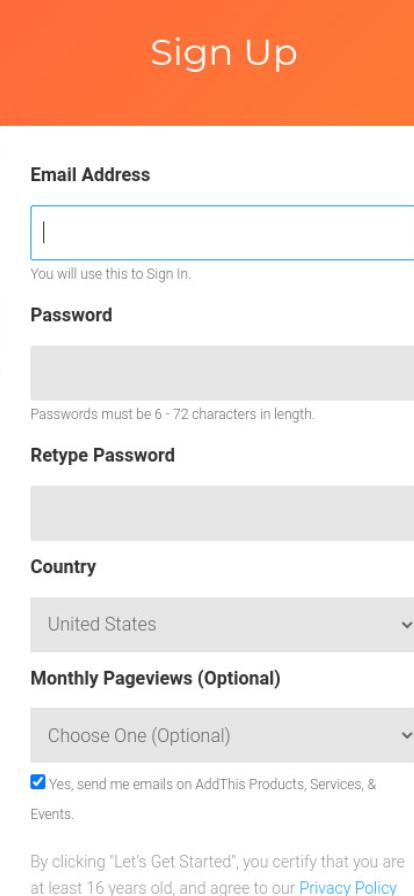414x896 pixels.
Task: Click the Password field label
Action: pyautogui.click(x=71, y=315)
